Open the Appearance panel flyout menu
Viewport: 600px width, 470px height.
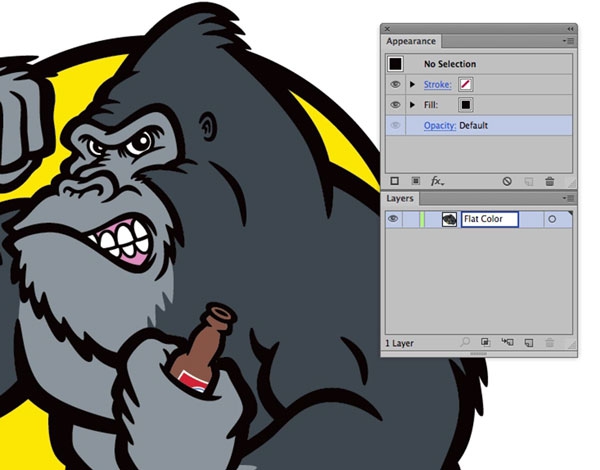568,41
